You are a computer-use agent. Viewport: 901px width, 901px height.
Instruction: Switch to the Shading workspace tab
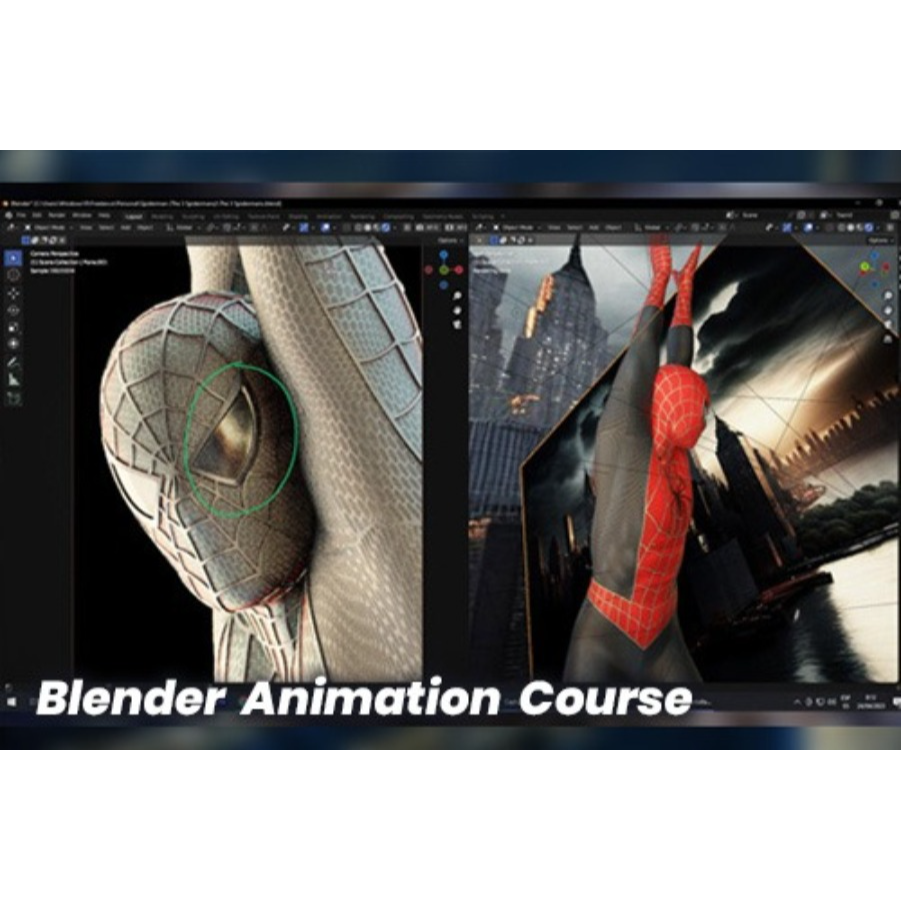(298, 217)
